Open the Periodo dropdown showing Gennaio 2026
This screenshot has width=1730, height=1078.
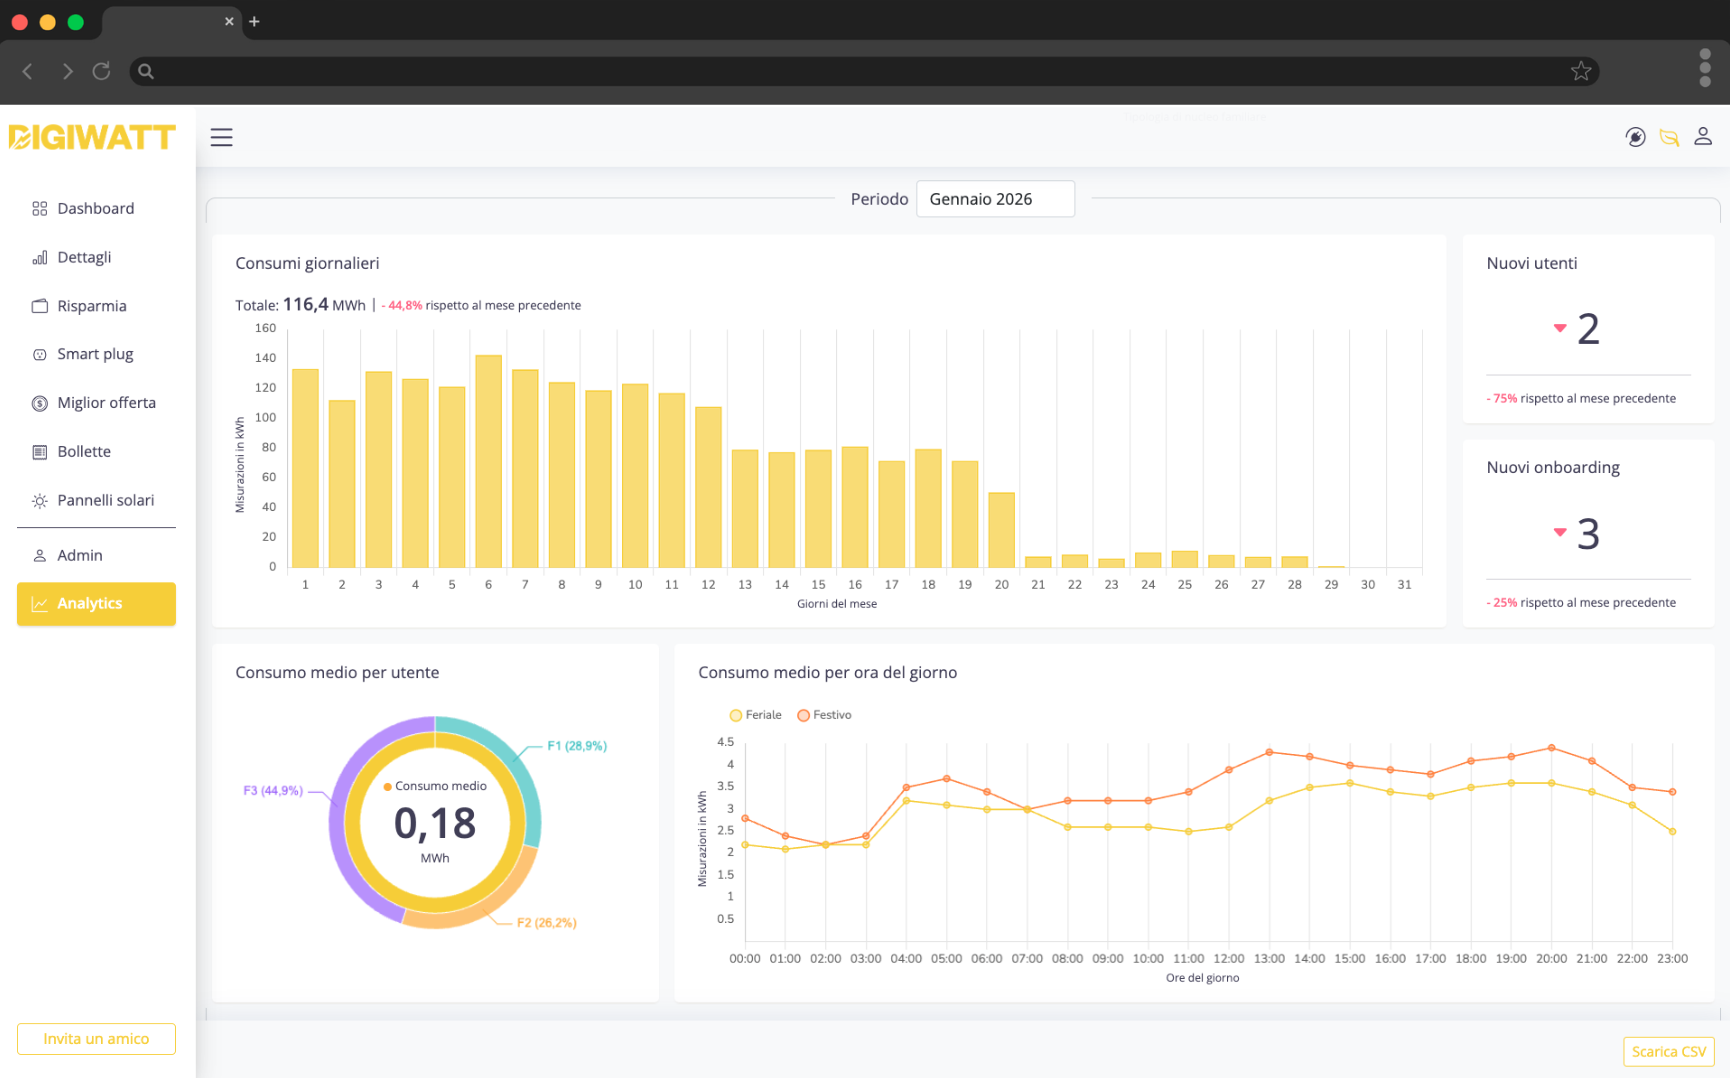coord(995,199)
